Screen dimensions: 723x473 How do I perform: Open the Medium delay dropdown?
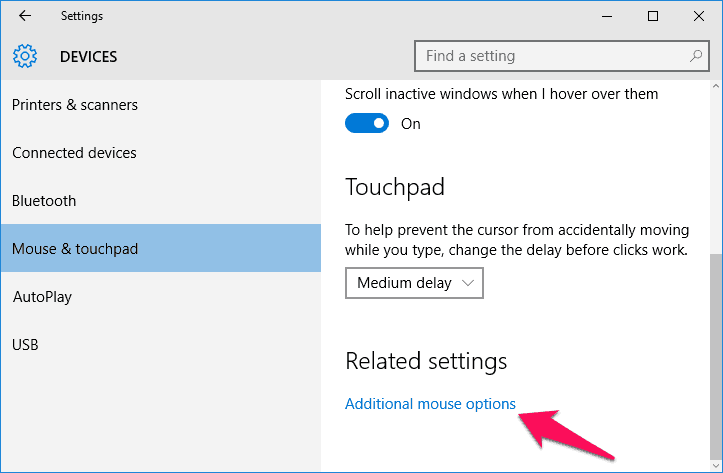tap(414, 283)
